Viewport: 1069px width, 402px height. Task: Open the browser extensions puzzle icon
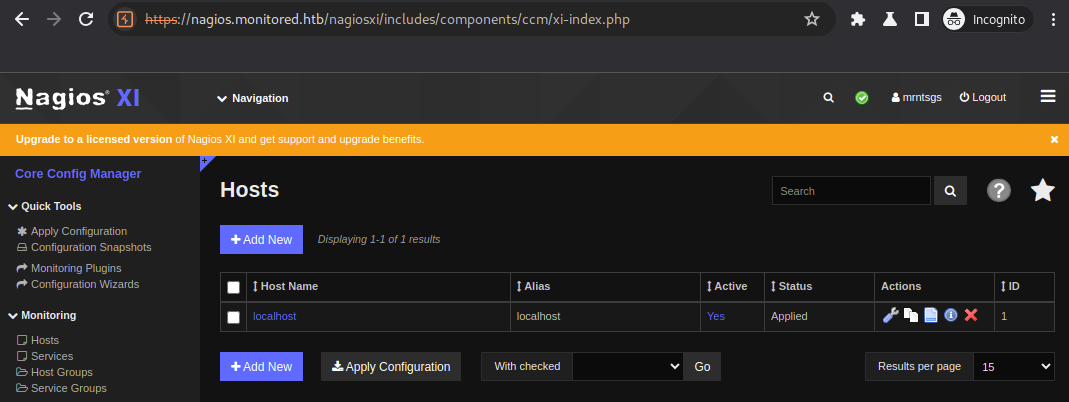pos(858,19)
